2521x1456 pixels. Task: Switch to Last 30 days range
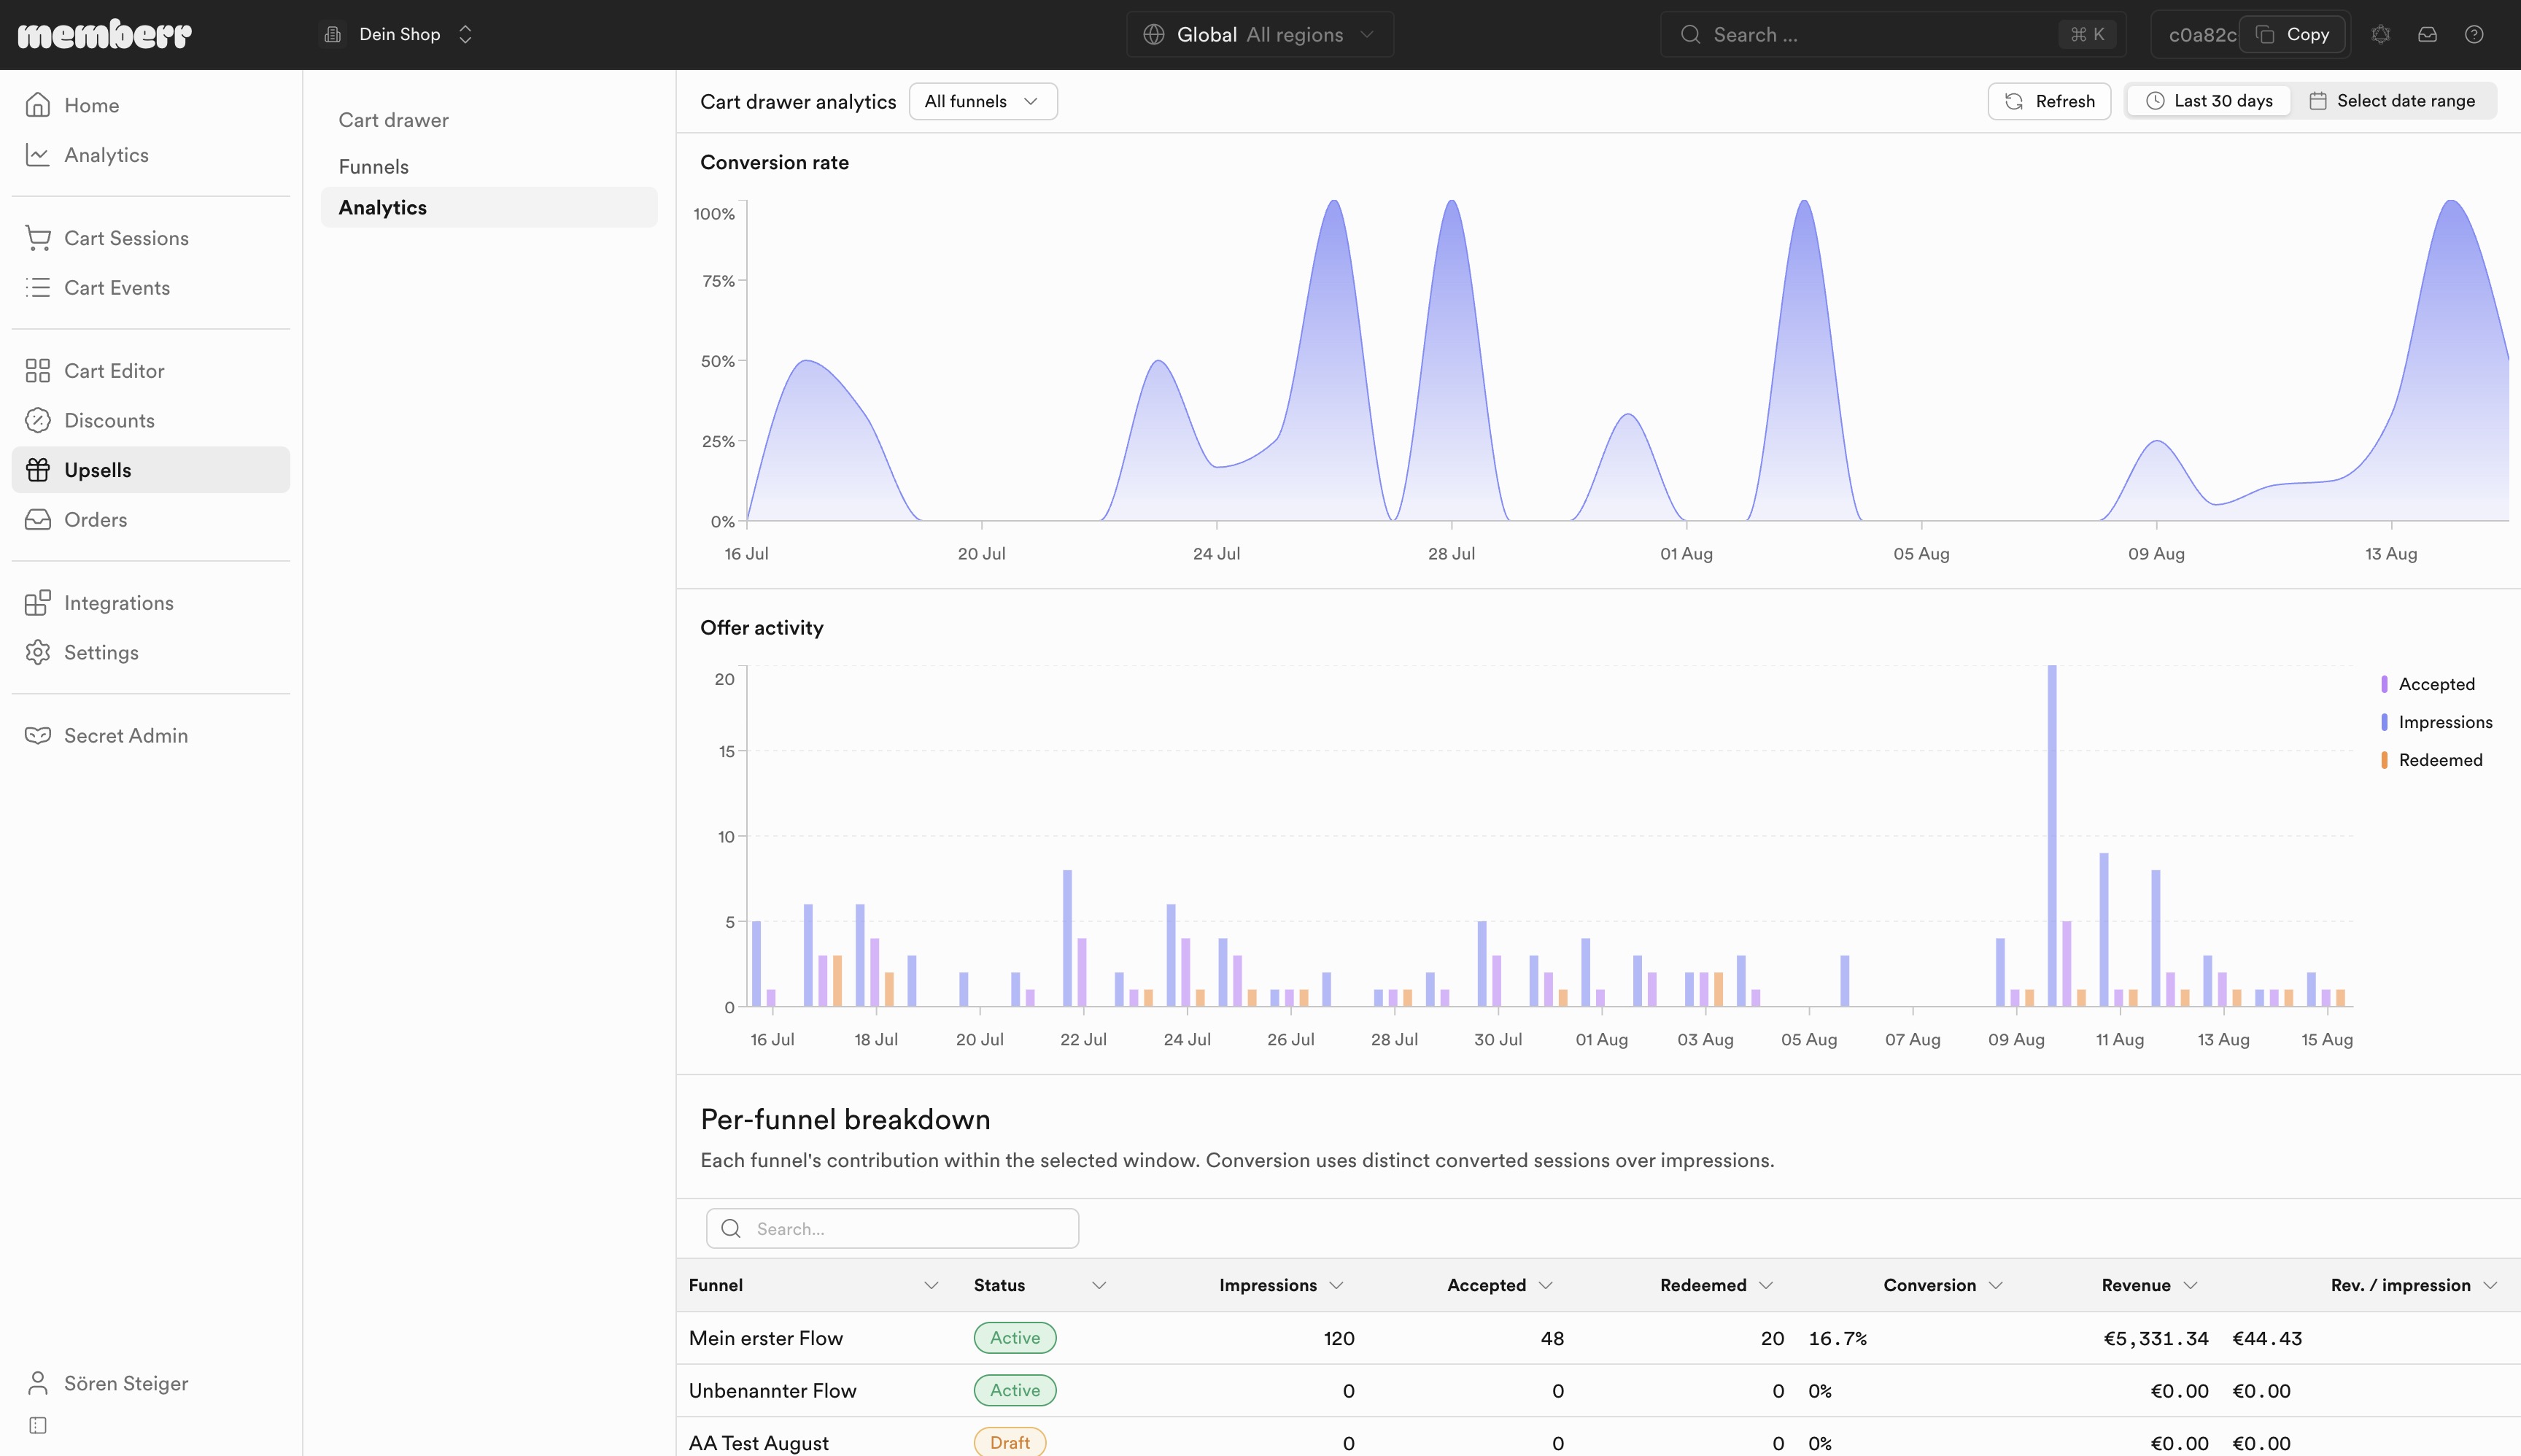(2208, 101)
